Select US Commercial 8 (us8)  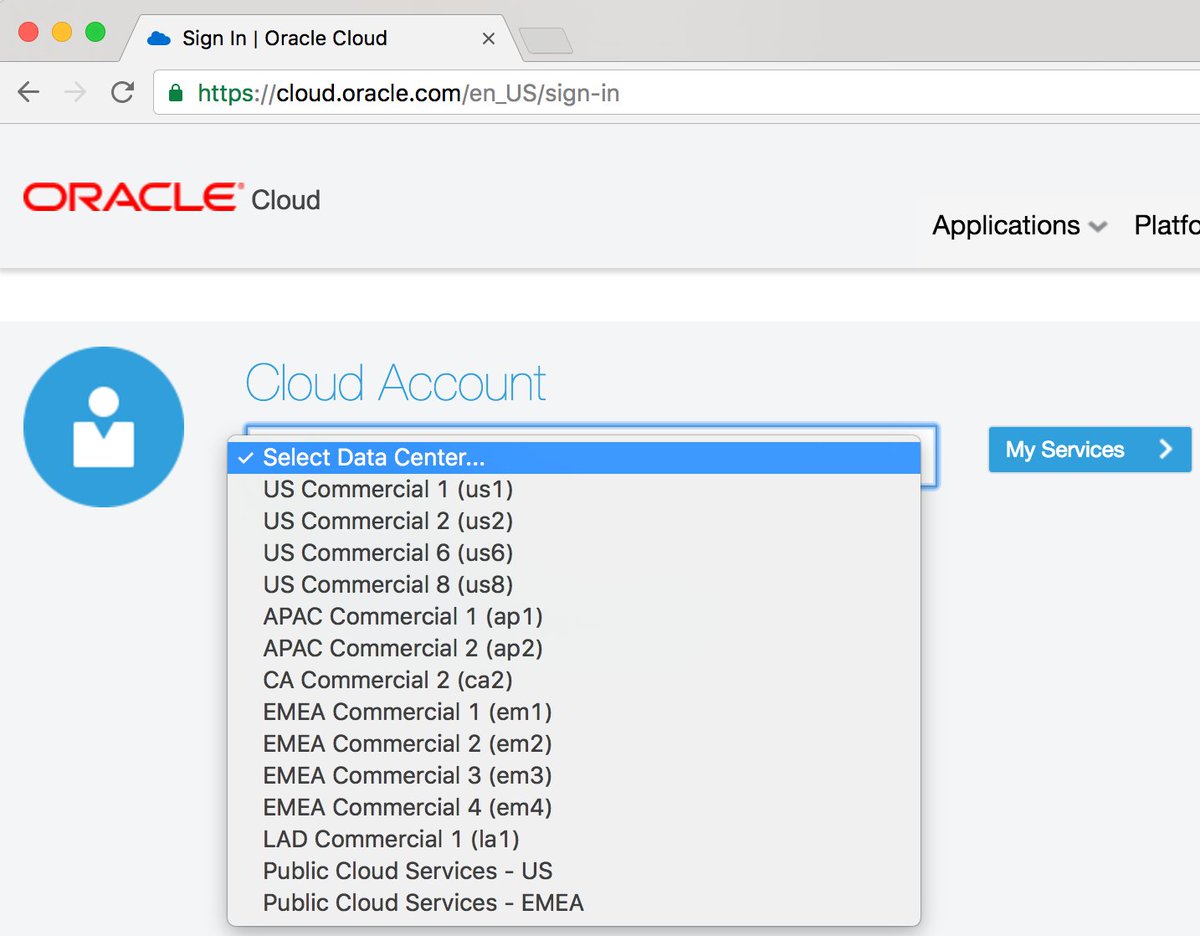pos(574,585)
